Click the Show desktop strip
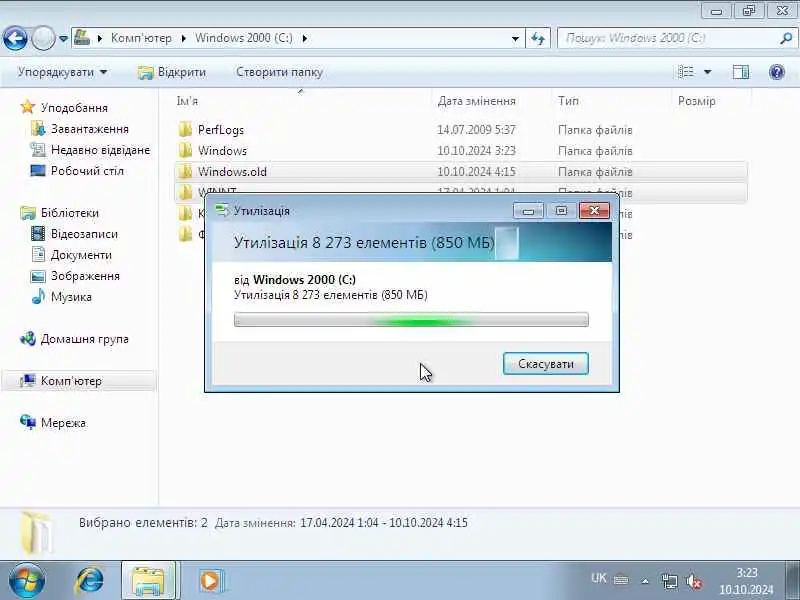This screenshot has height=600, width=800. pyautogui.click(x=792, y=581)
